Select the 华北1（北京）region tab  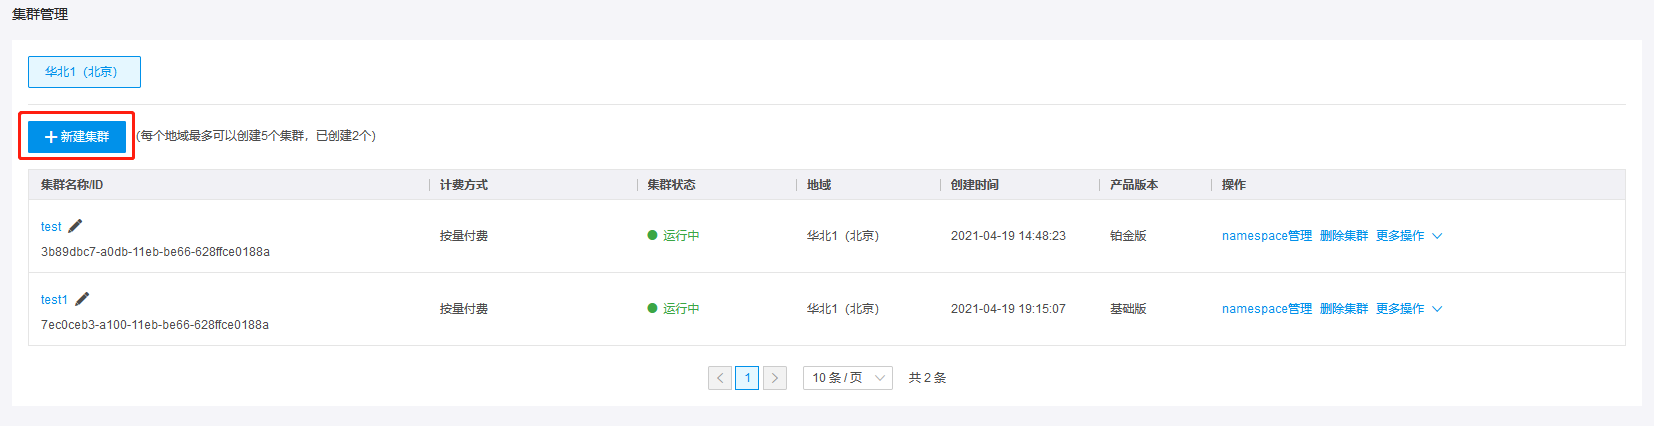(x=84, y=72)
